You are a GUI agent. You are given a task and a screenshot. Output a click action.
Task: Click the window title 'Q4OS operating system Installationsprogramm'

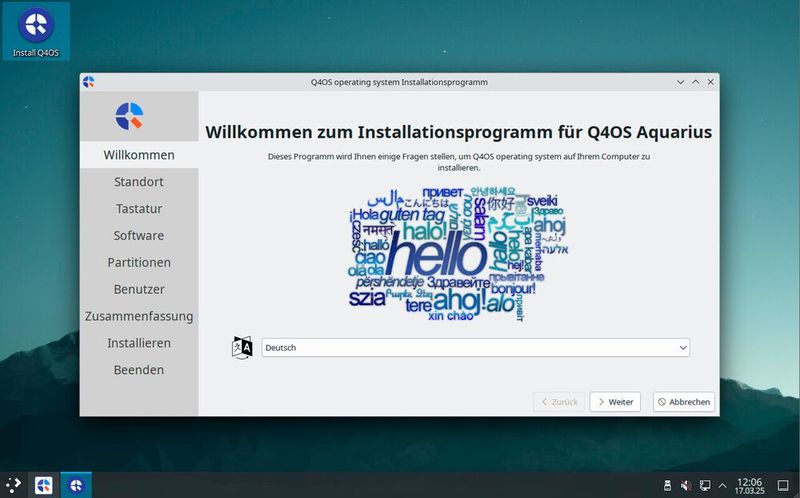tap(399, 82)
